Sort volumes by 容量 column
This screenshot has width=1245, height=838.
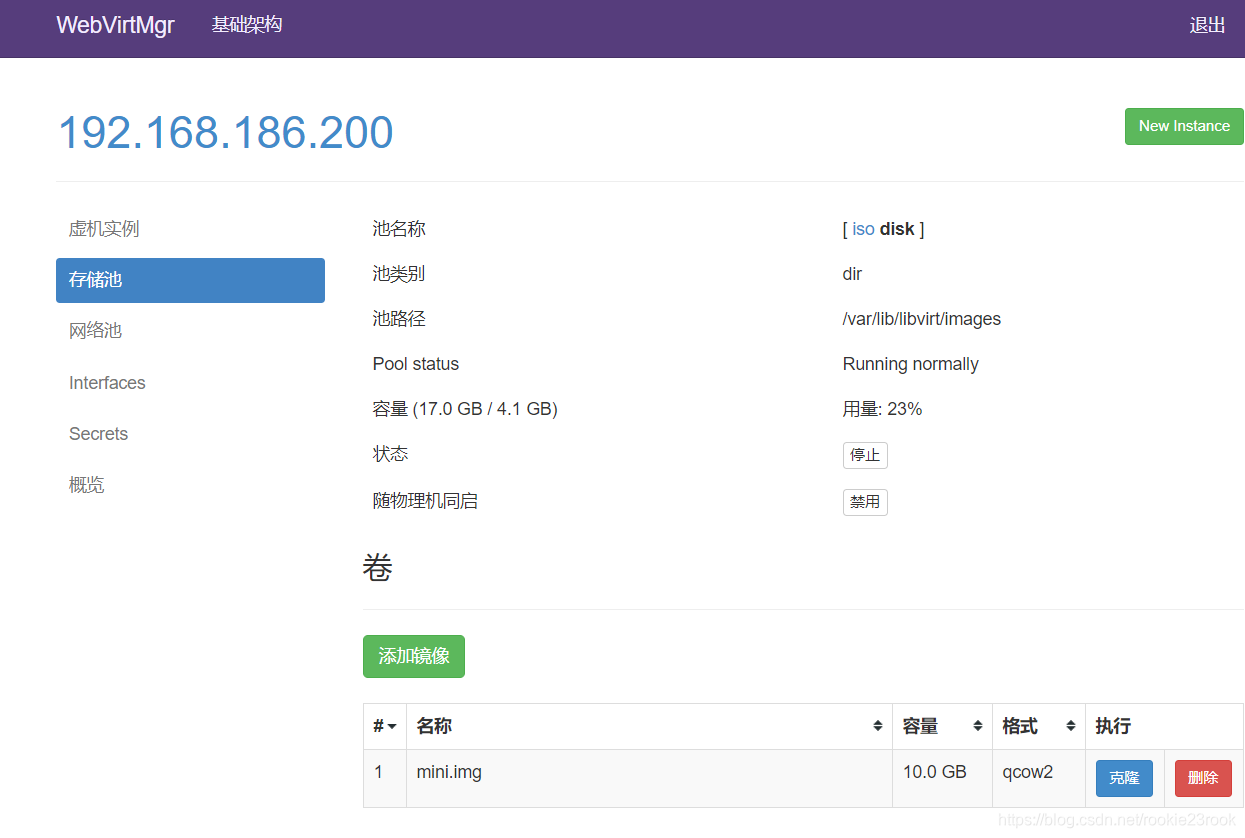point(920,726)
